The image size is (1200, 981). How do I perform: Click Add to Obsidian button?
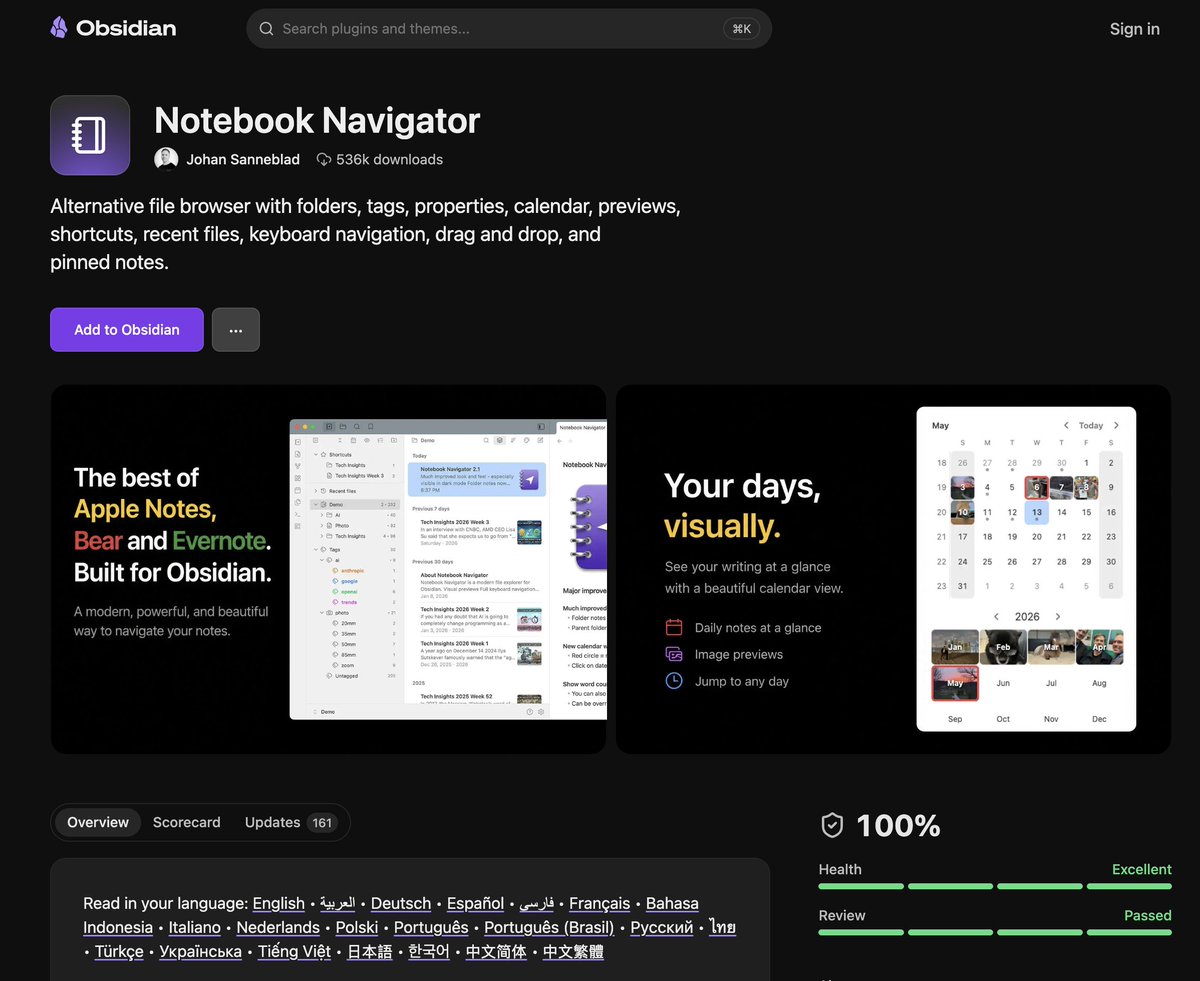click(x=127, y=330)
